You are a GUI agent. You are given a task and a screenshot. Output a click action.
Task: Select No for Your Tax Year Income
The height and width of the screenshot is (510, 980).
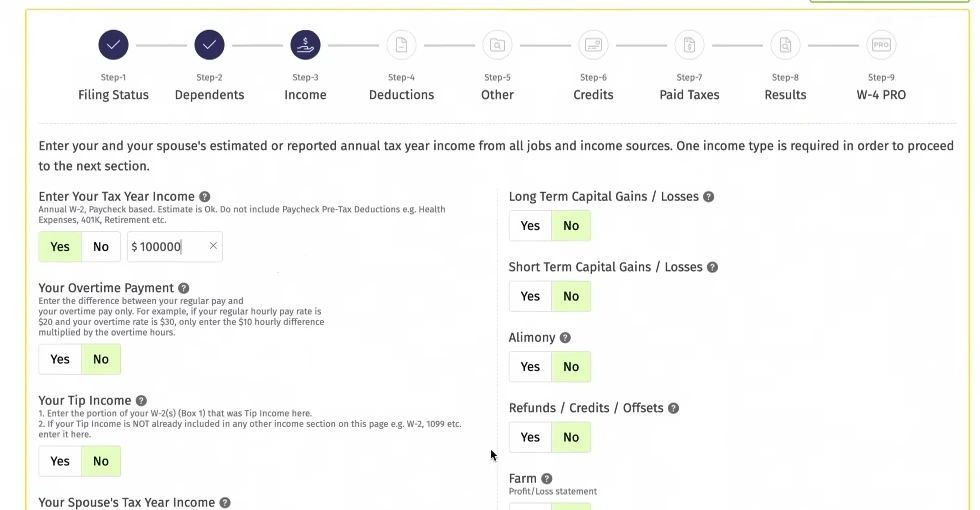click(x=101, y=247)
